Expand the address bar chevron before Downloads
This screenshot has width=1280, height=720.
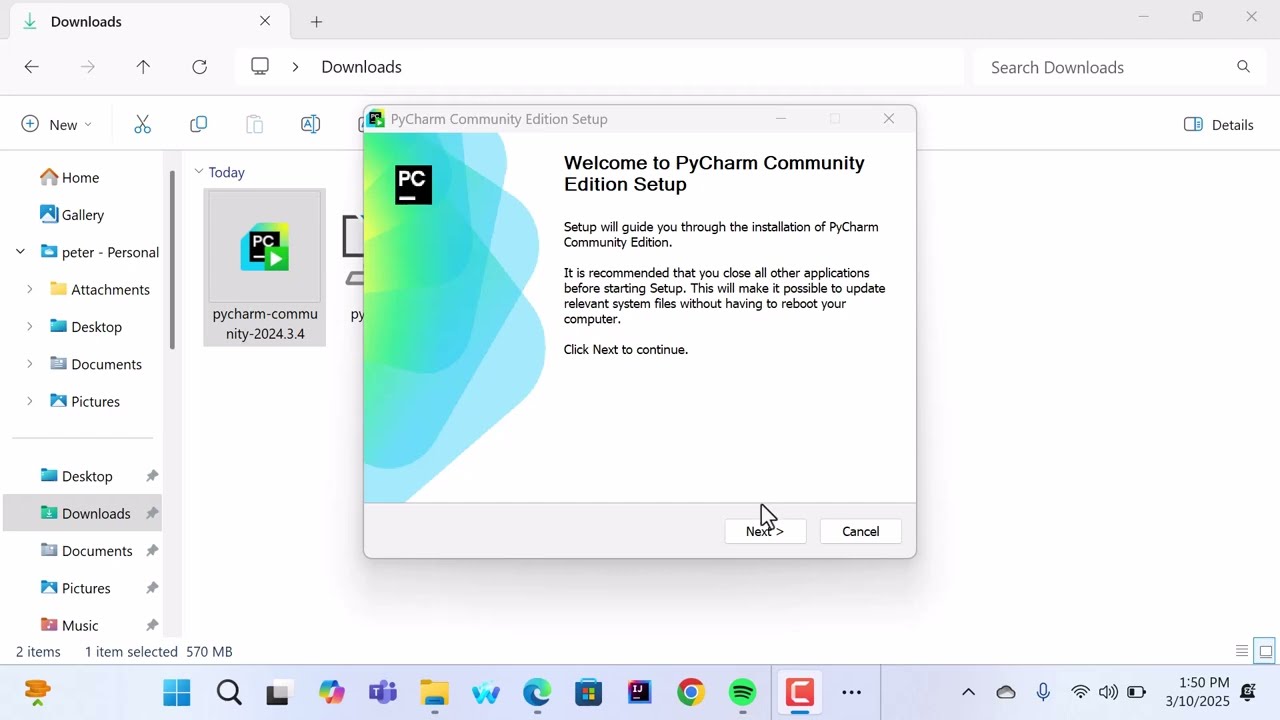295,67
